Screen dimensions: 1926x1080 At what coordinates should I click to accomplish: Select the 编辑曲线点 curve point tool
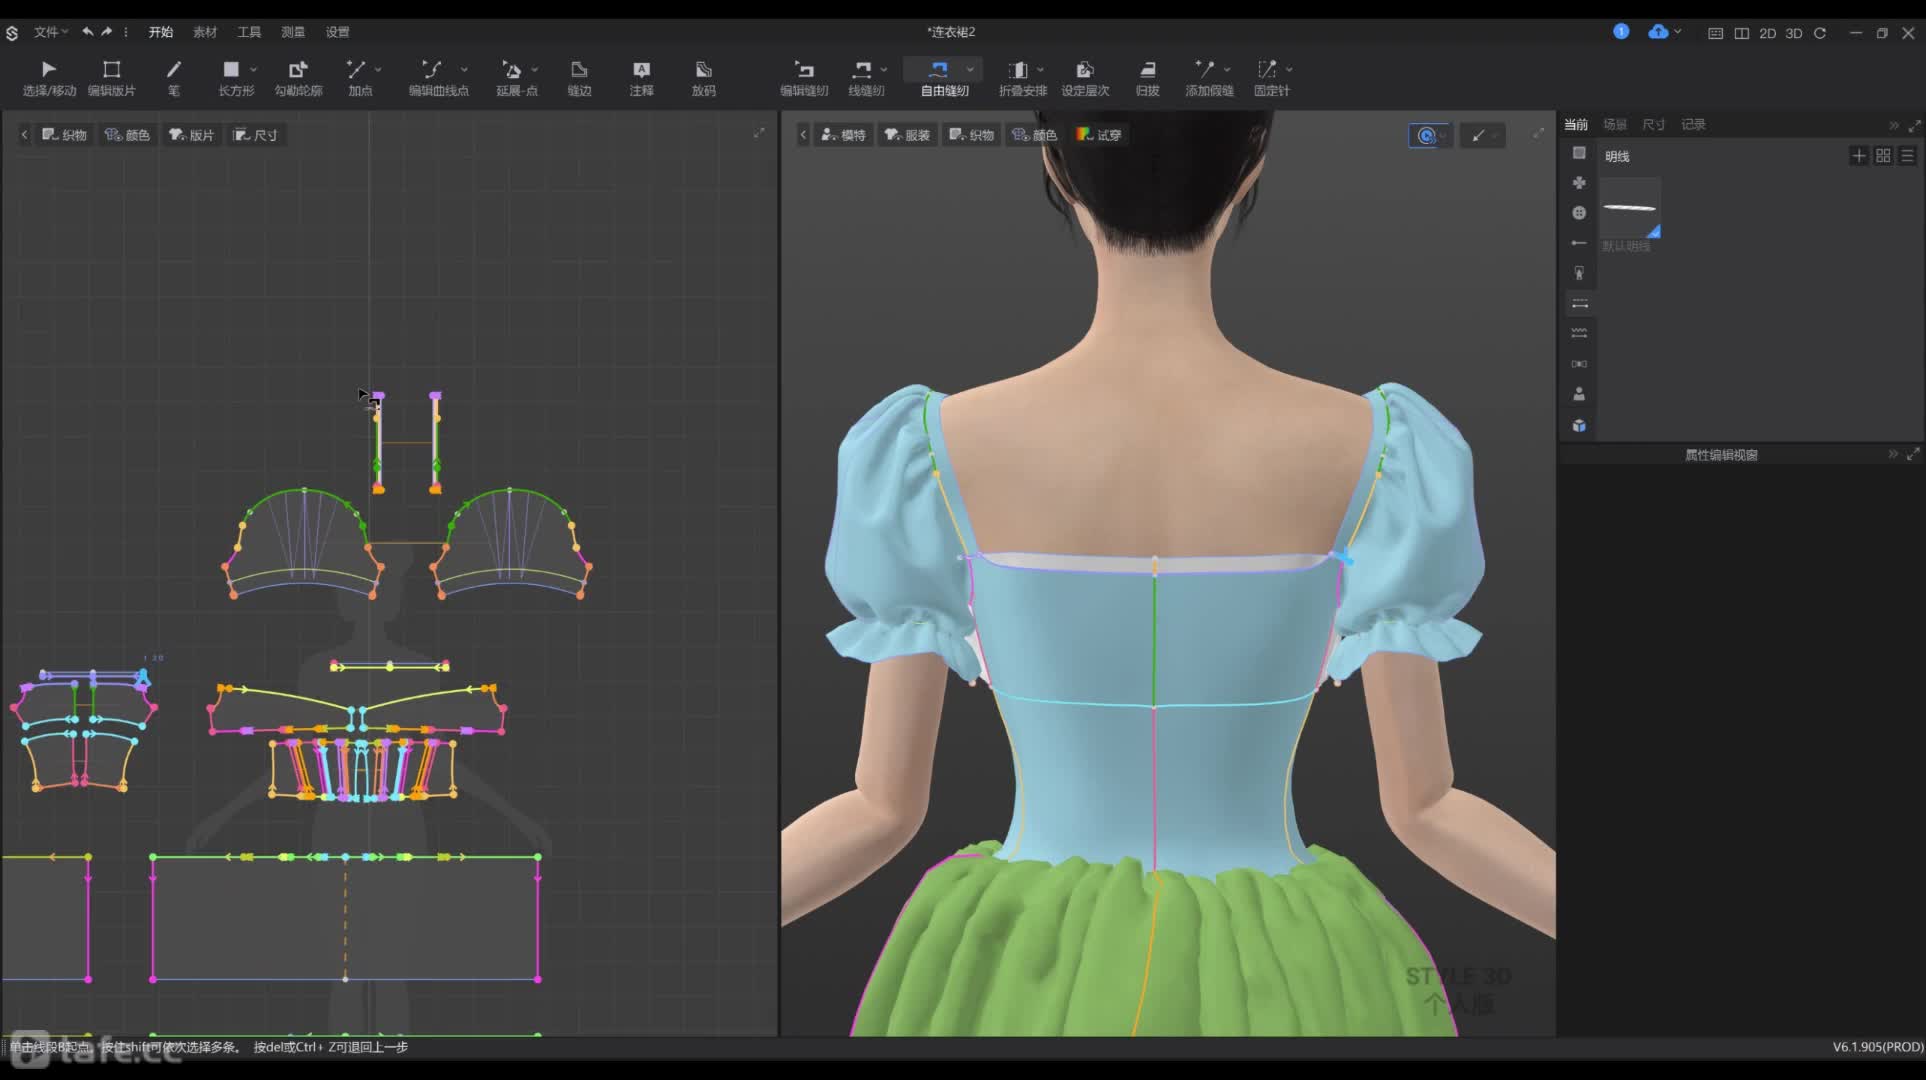(438, 77)
